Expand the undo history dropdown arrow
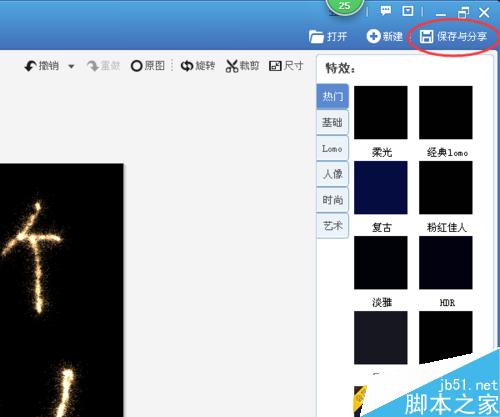 click(71, 66)
